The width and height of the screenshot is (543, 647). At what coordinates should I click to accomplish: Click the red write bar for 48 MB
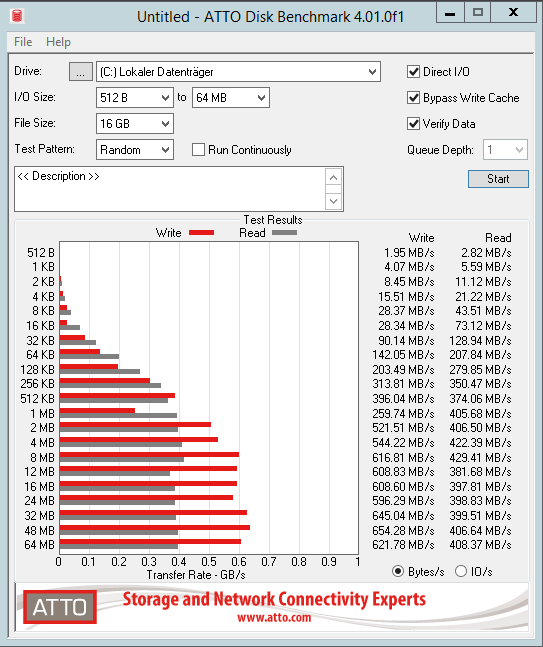click(x=155, y=527)
